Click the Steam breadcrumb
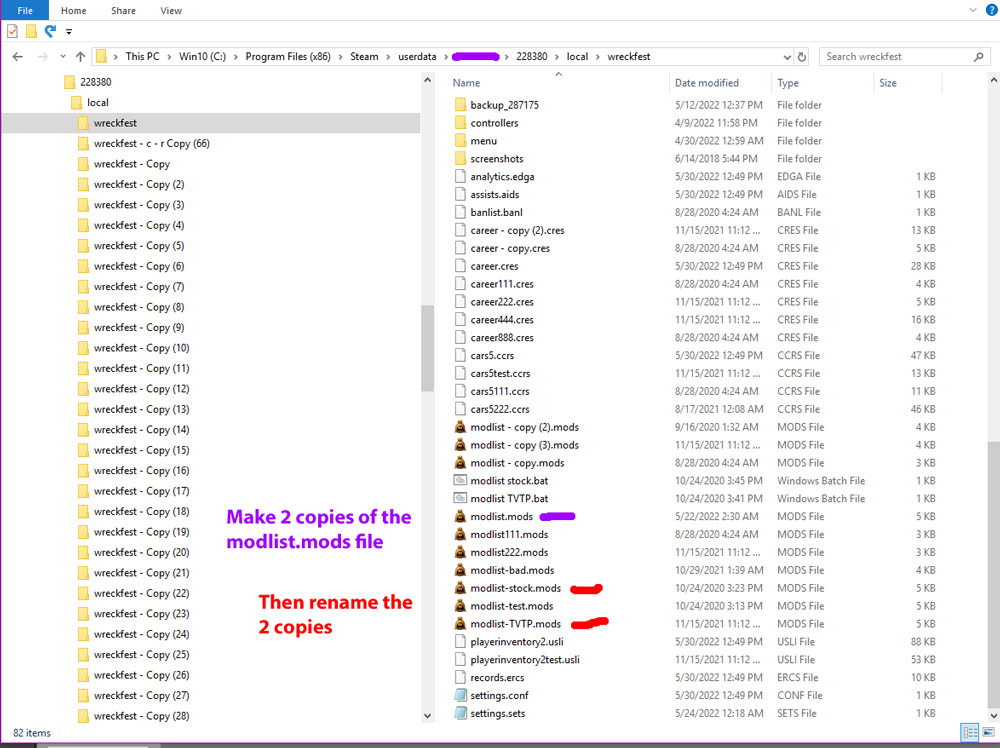Viewport: 1000px width, 748px height. pos(364,57)
